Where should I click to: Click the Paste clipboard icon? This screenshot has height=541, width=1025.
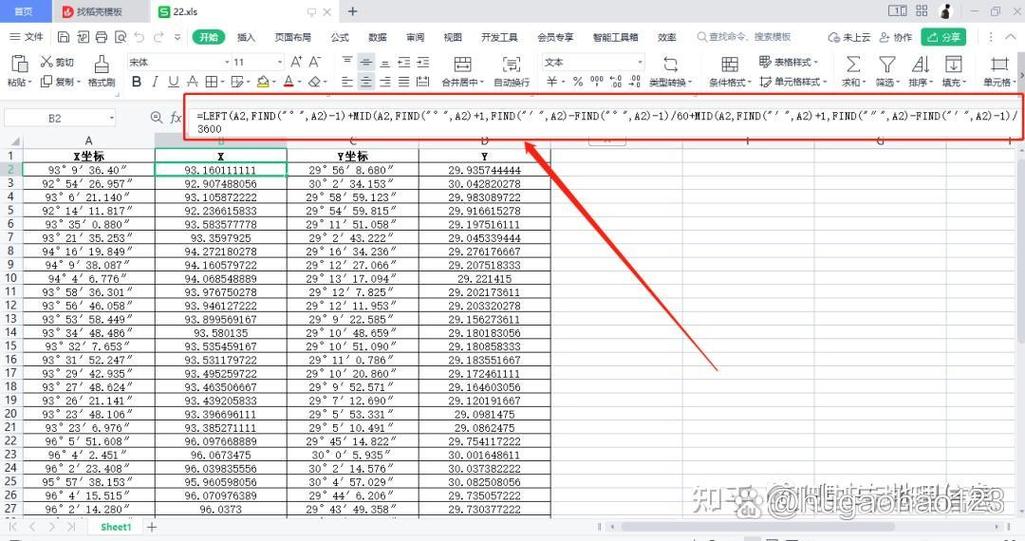(20, 63)
